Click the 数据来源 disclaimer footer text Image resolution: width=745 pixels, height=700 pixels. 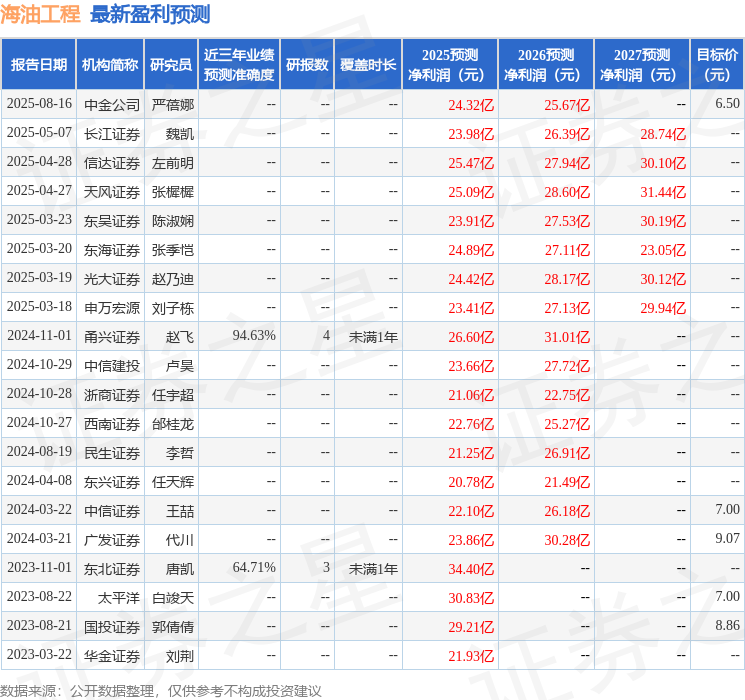(161, 690)
